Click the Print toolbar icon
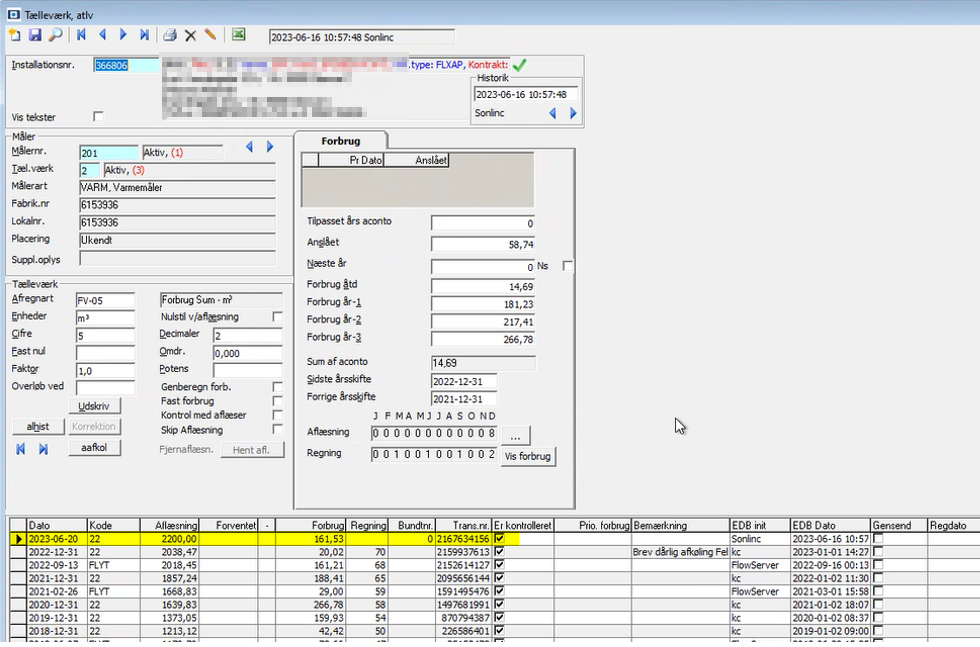Image resolution: width=980 pixels, height=647 pixels. 169,35
